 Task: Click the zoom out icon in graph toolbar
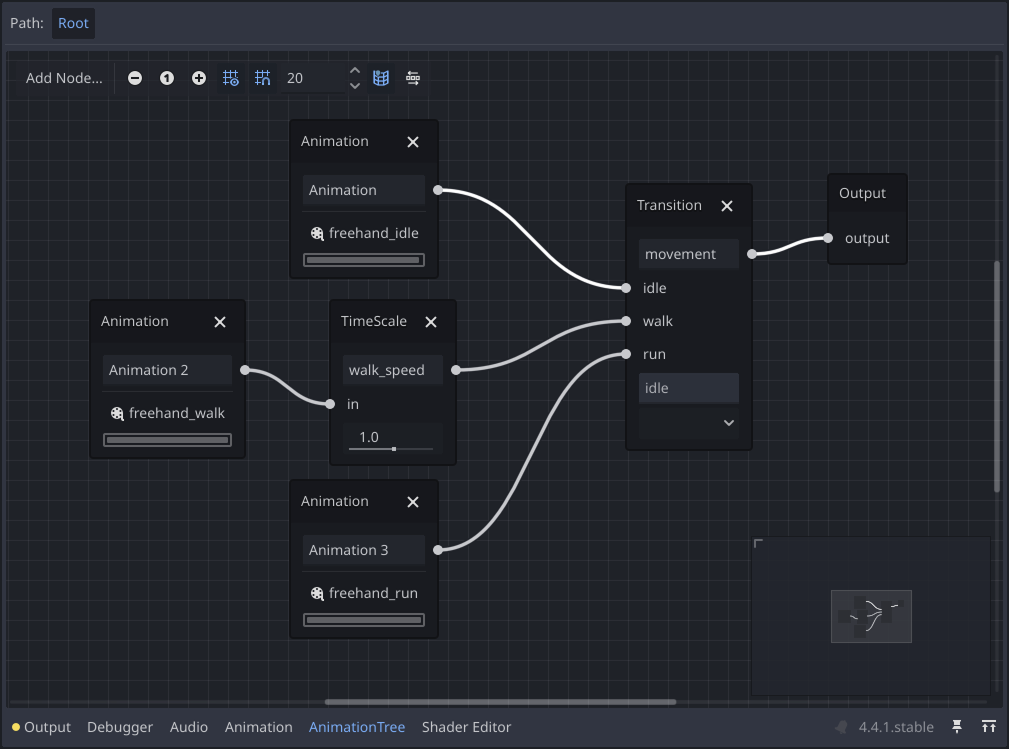click(134, 78)
